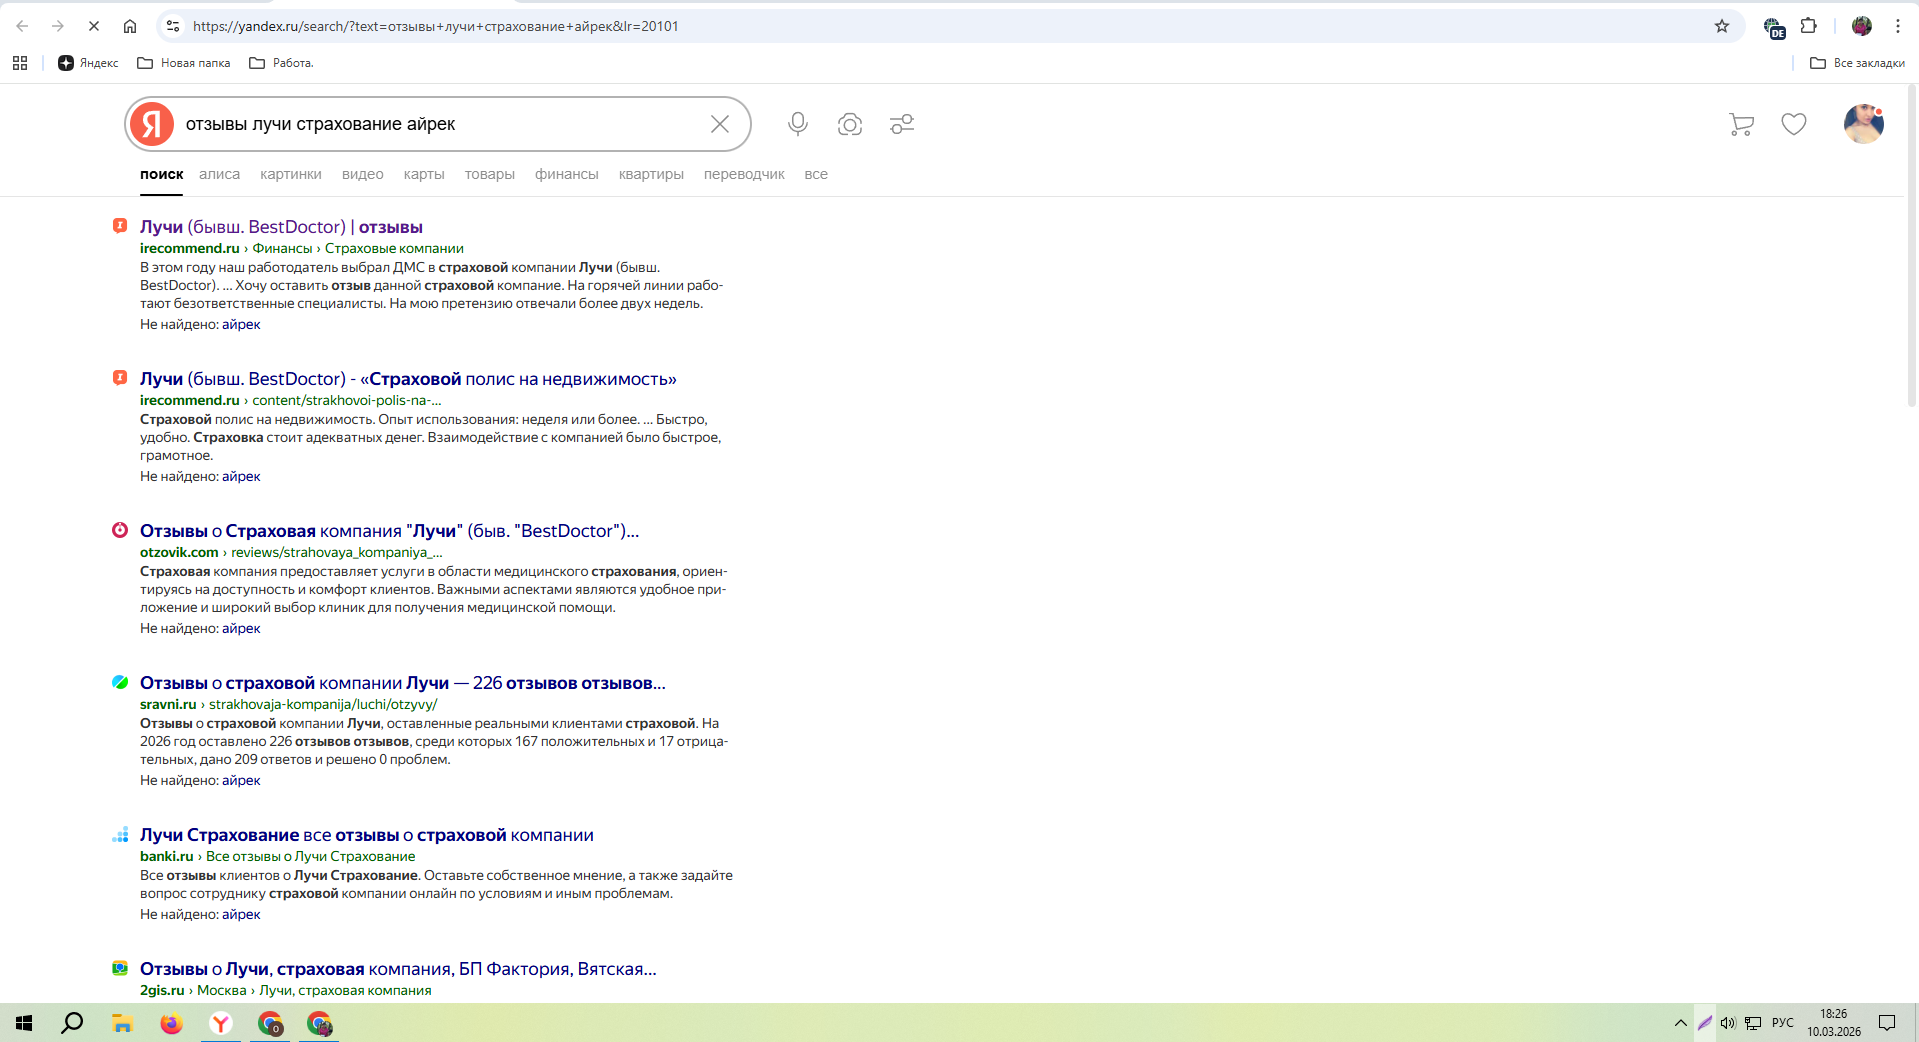Expand the 'все' services tab
This screenshot has width=1919, height=1042.
pos(815,174)
